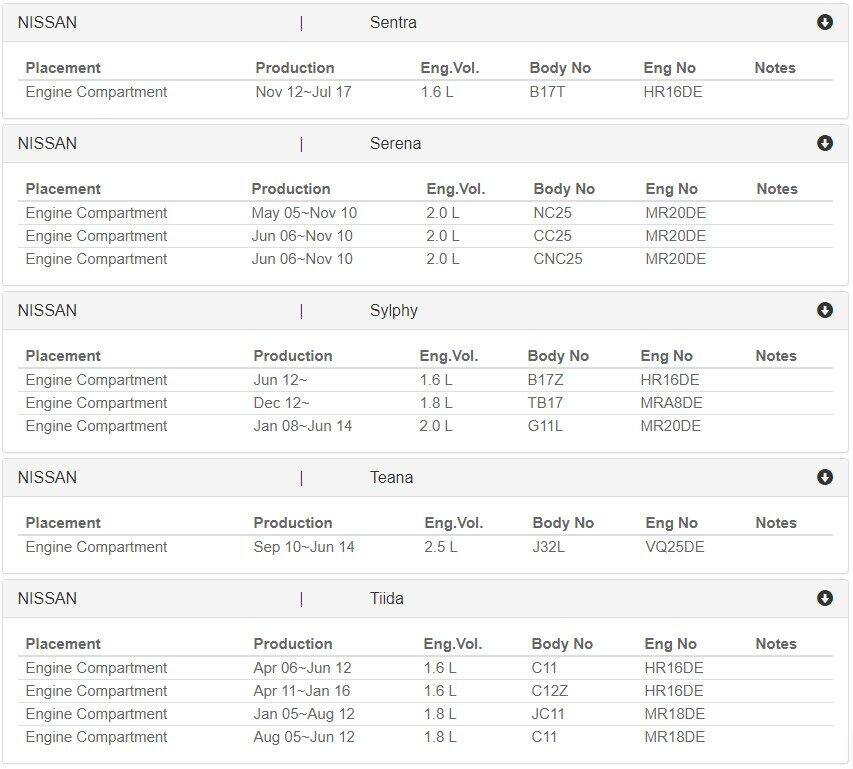The height and width of the screenshot is (769, 853).
Task: Collapse the Tiida panel arrow icon
Action: tap(825, 598)
